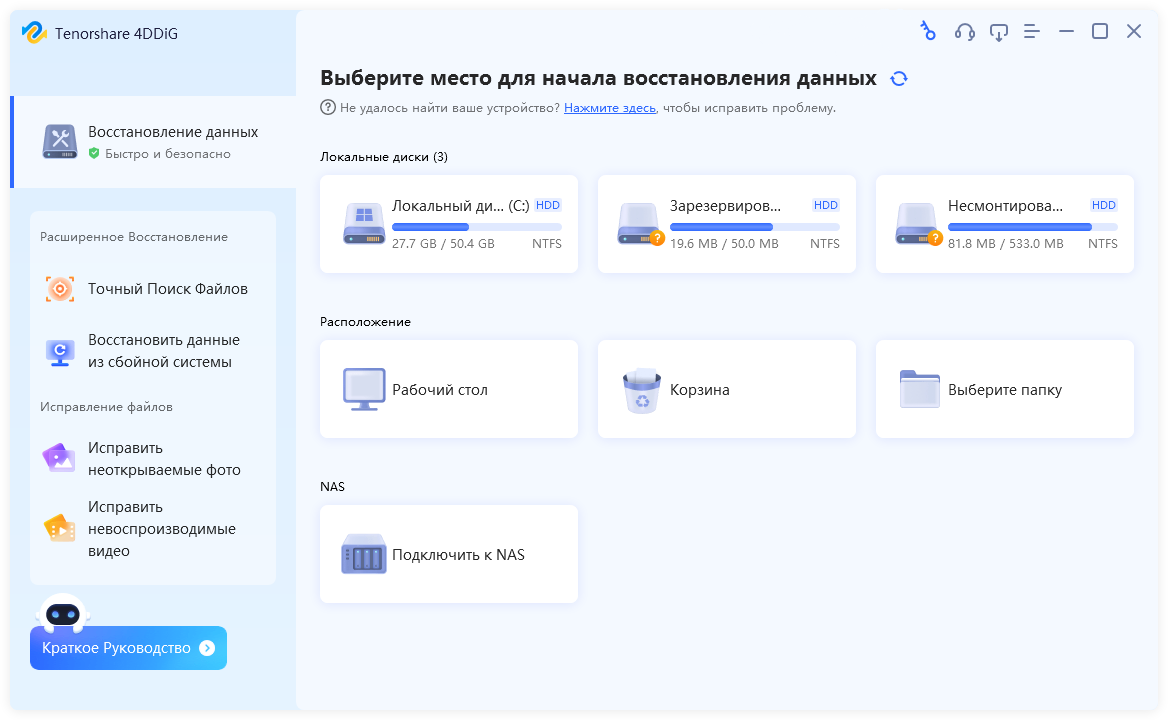Click the update download icon in title bar
1168x720 pixels.
coord(998,32)
